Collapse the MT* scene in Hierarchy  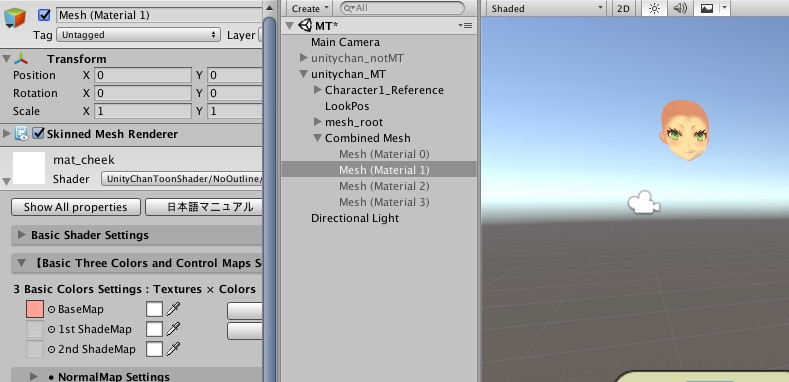coord(290,25)
